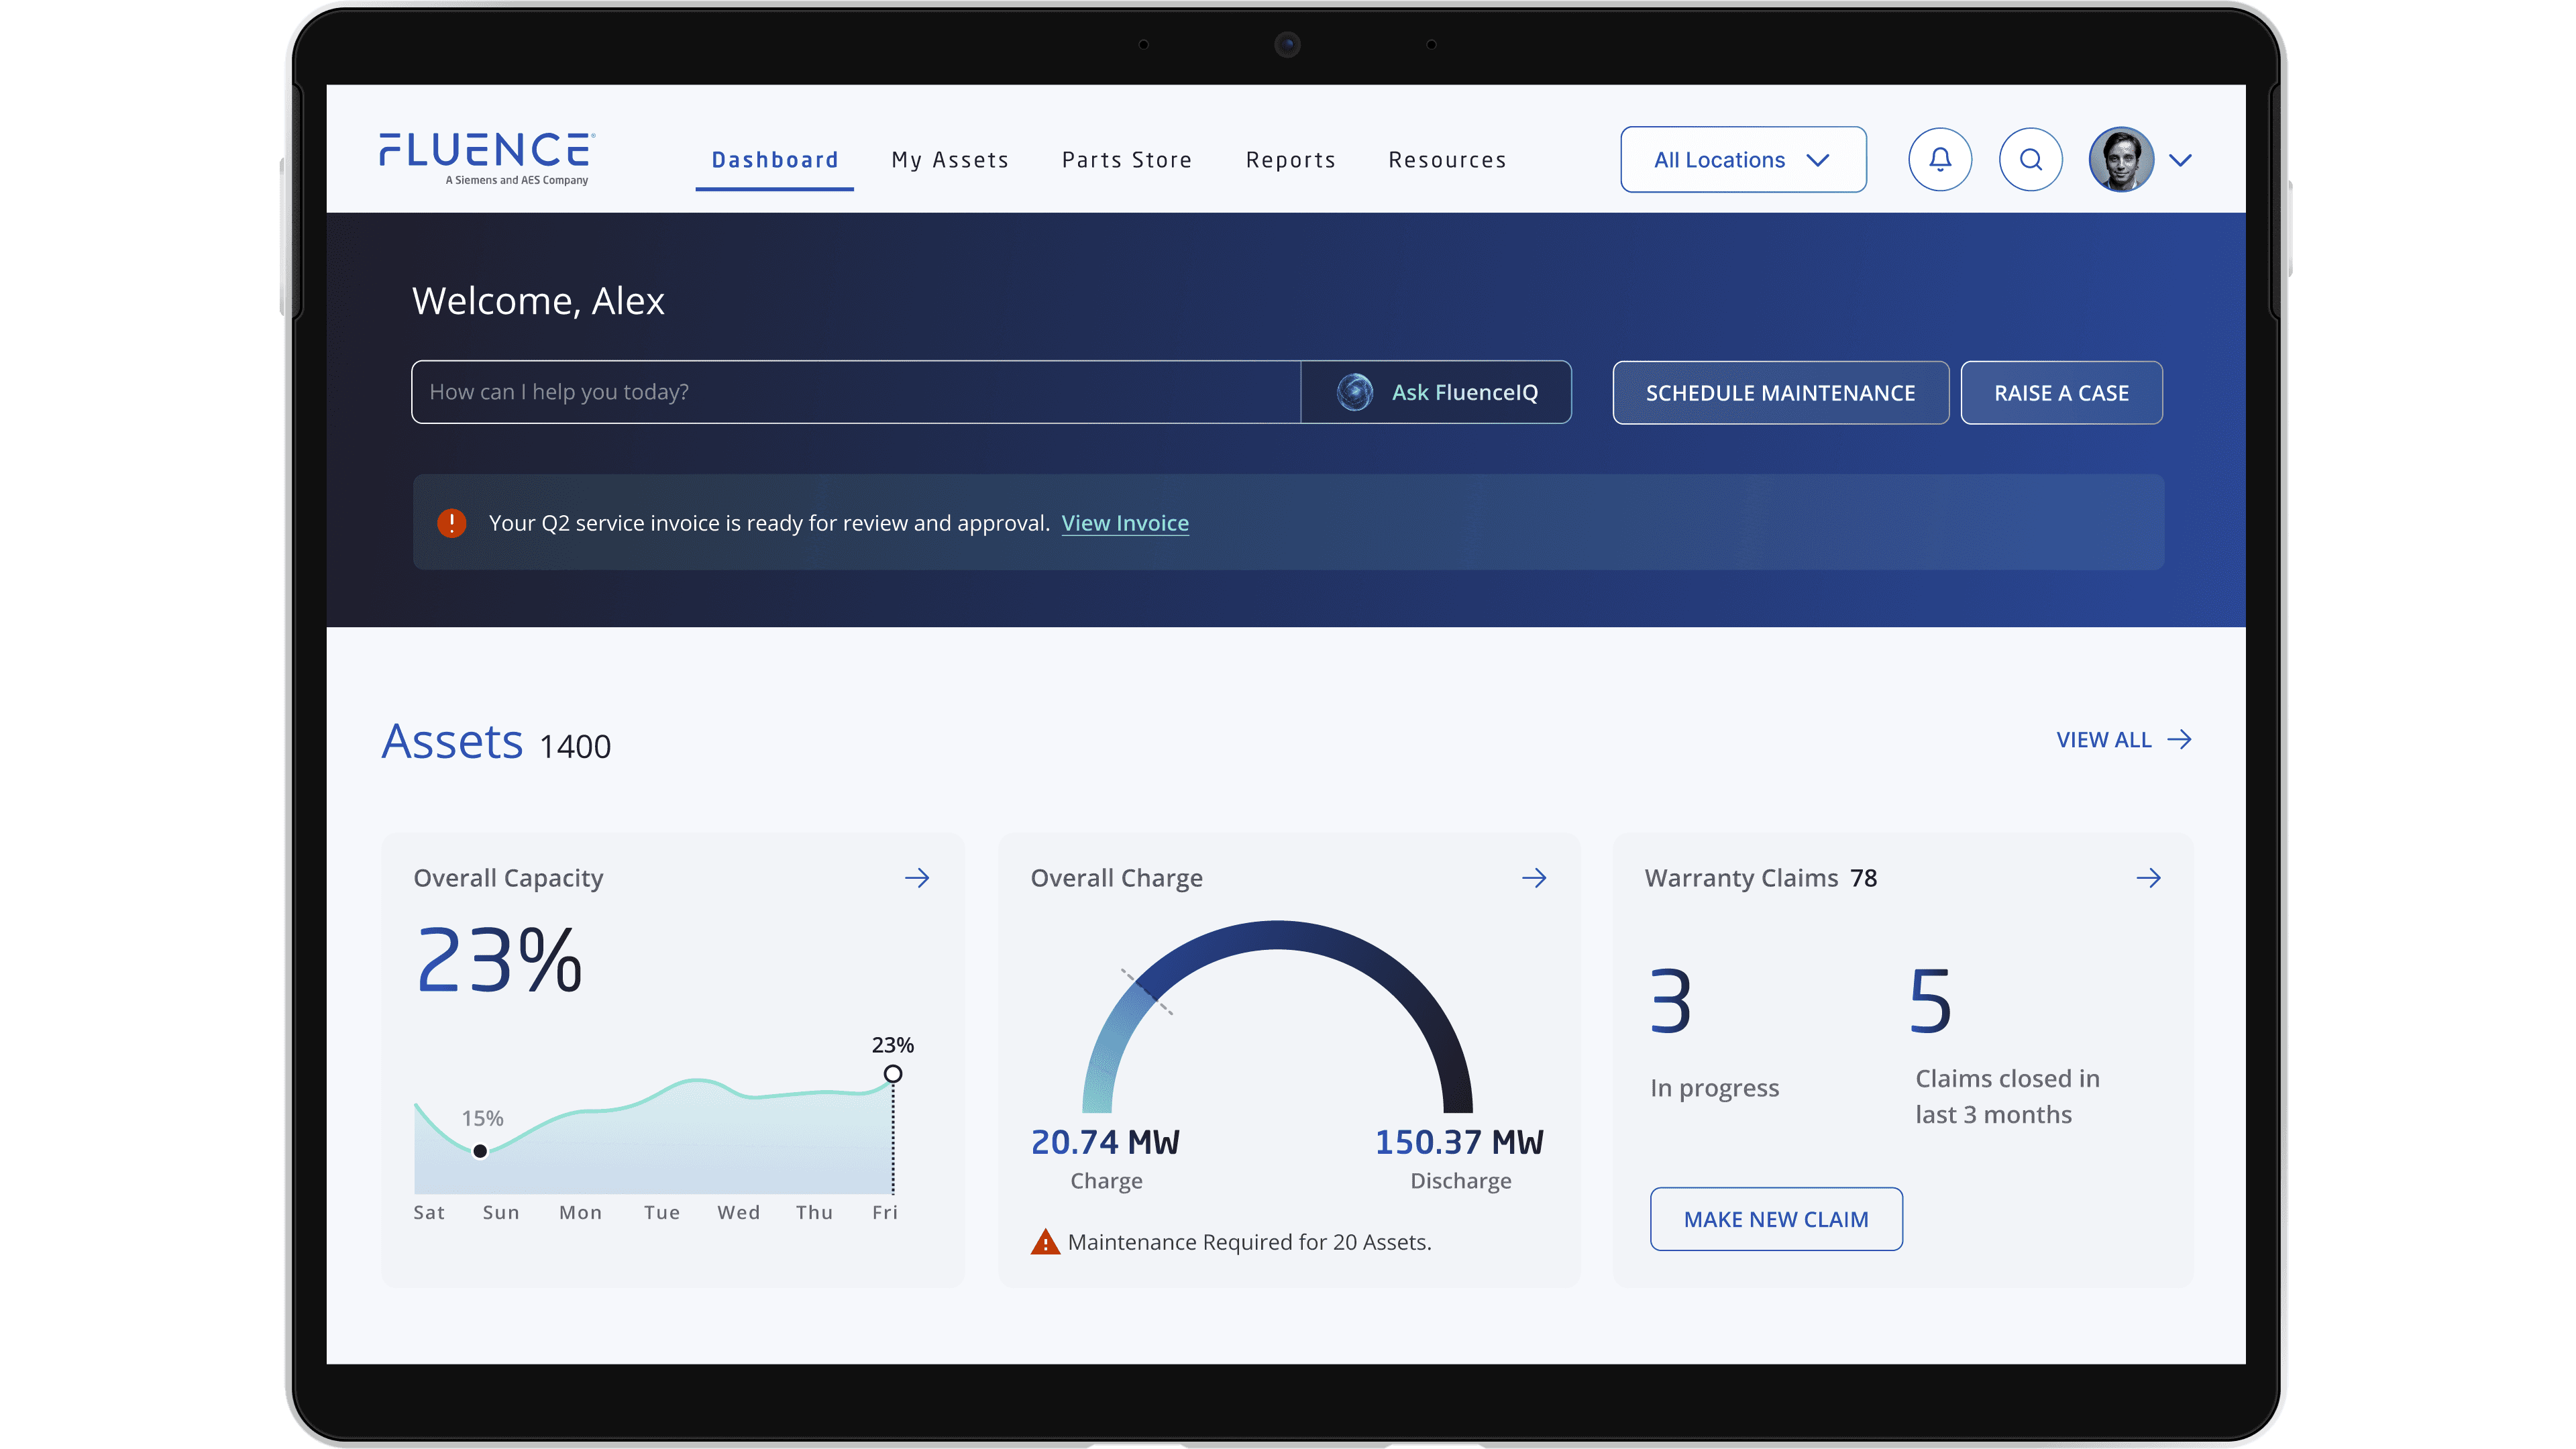Open the notifications bell icon
Viewport: 2576px width, 1449px height.
[x=1939, y=160]
